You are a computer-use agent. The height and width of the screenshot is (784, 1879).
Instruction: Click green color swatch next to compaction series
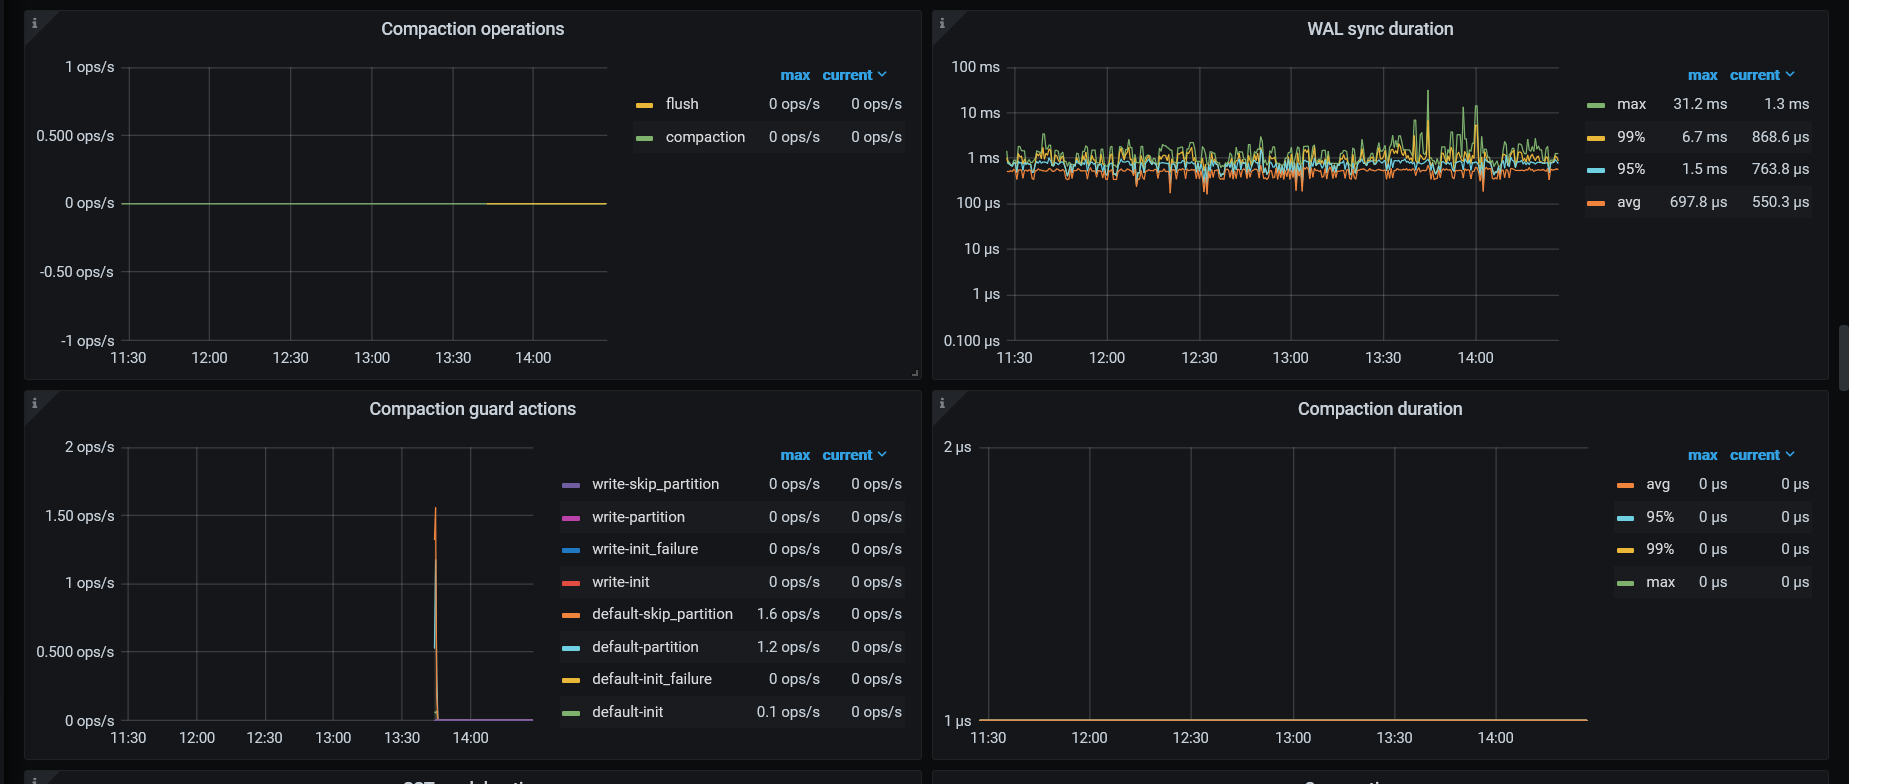[x=645, y=138]
